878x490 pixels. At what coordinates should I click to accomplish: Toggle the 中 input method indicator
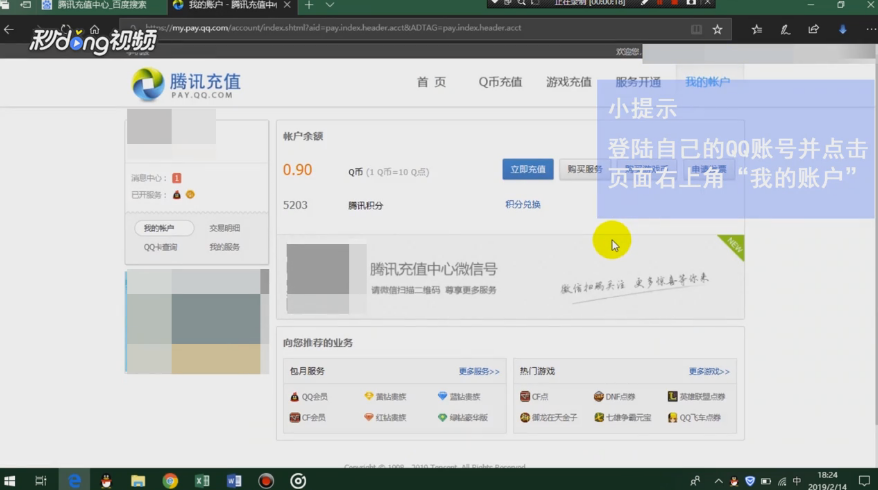click(797, 481)
